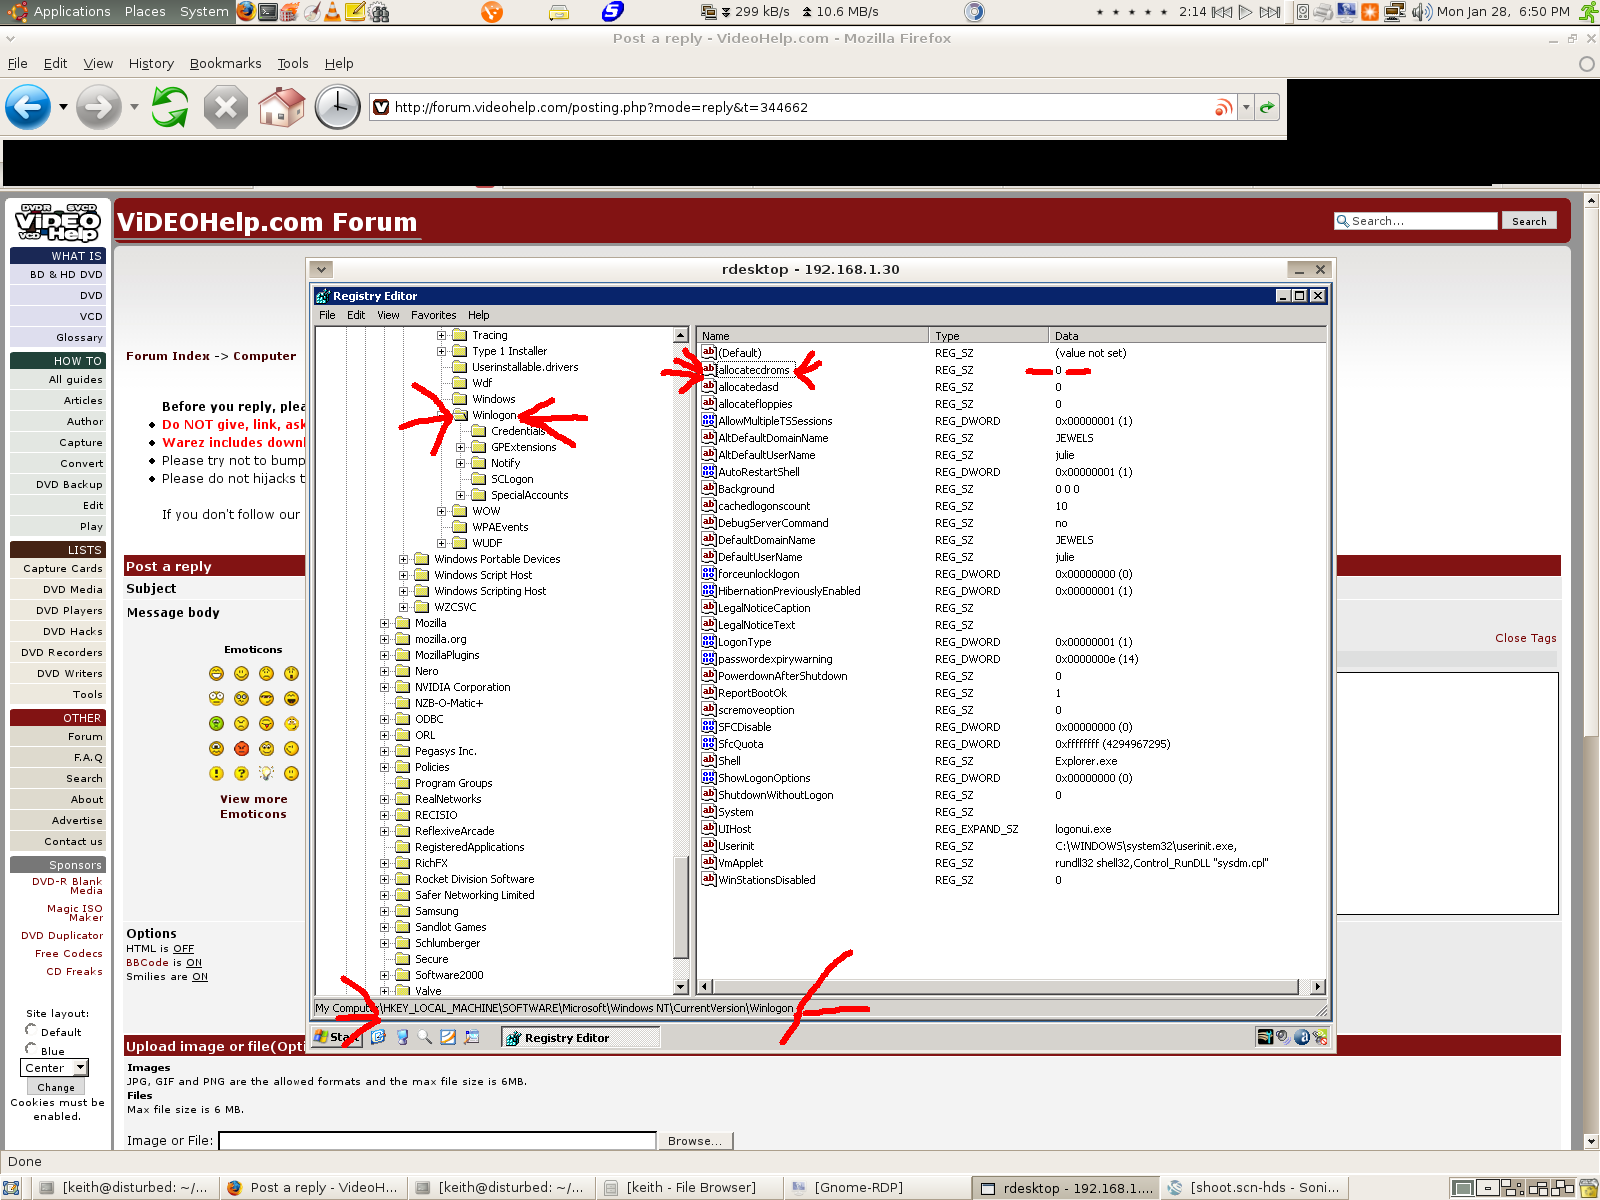Click the RSS feed icon in address bar
Viewport: 1600px width, 1200px height.
click(x=1223, y=107)
